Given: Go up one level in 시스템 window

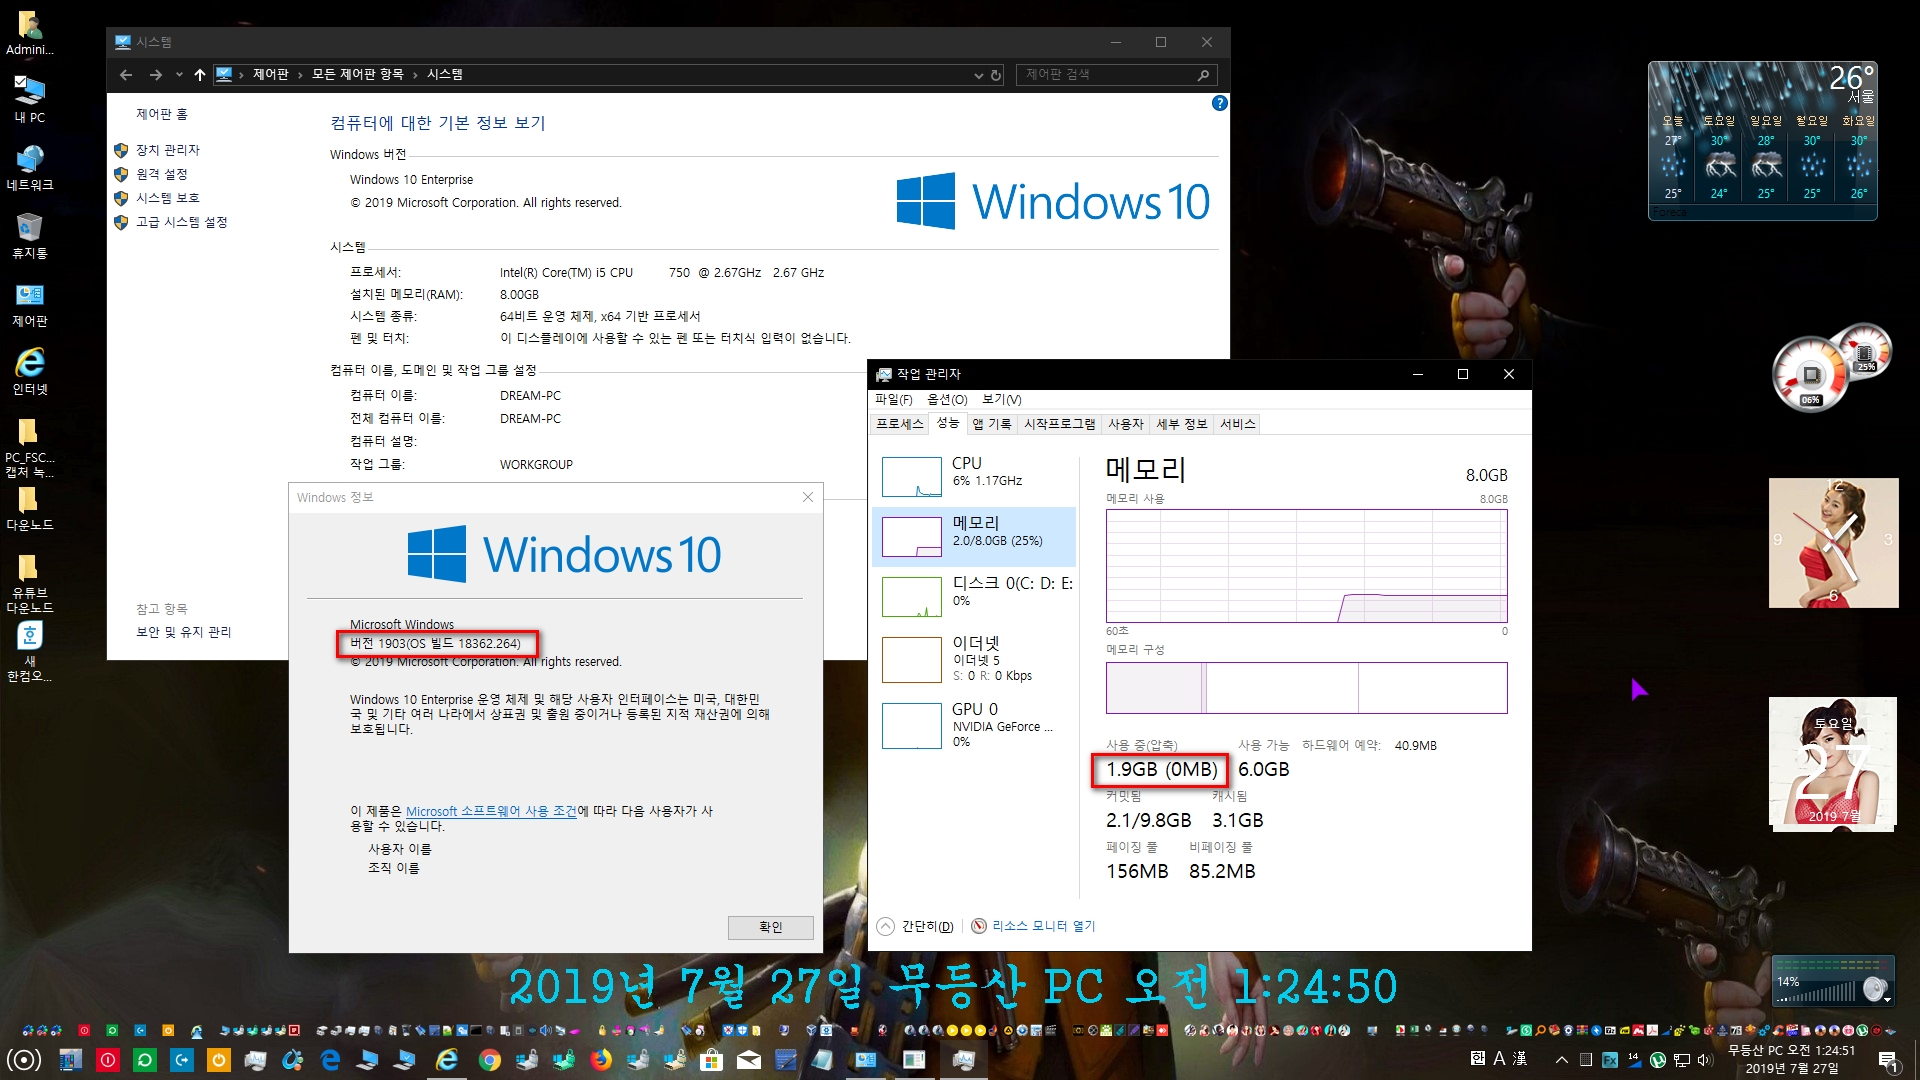Looking at the screenshot, I should click(200, 75).
